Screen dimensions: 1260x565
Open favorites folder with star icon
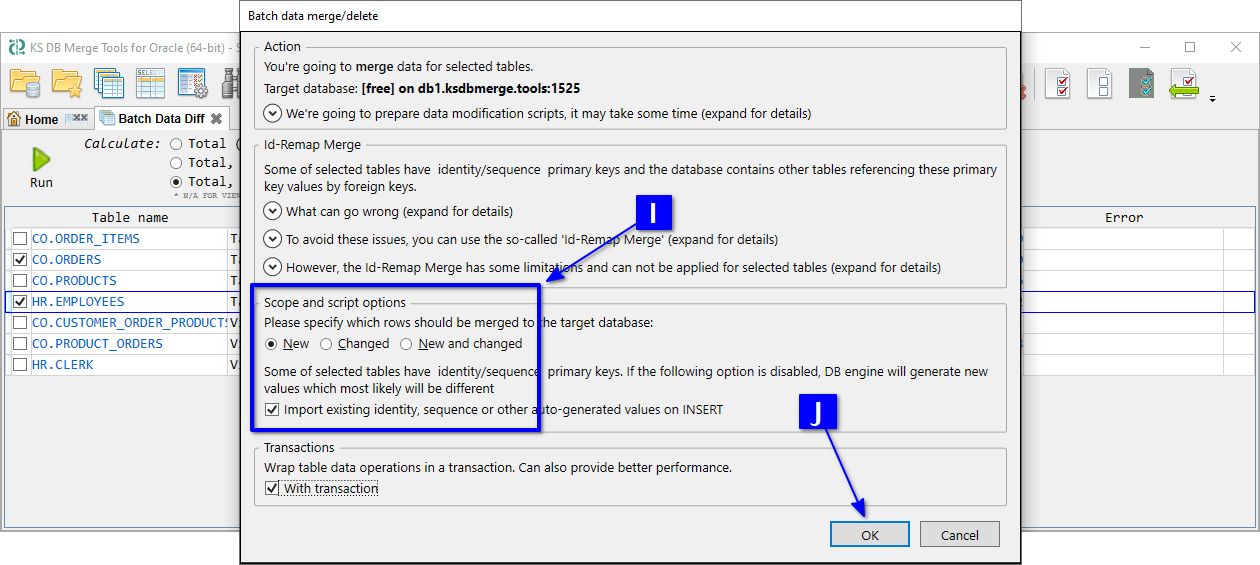(67, 84)
